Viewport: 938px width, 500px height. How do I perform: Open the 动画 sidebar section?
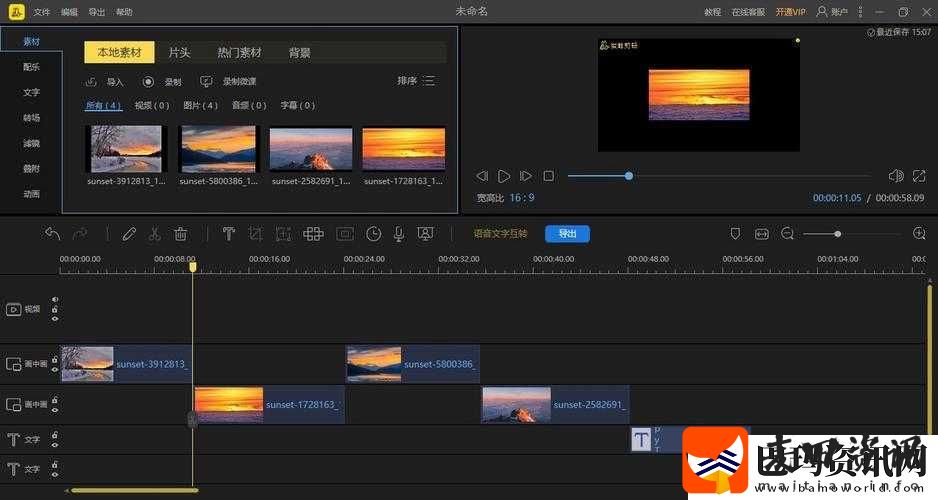coord(31,194)
